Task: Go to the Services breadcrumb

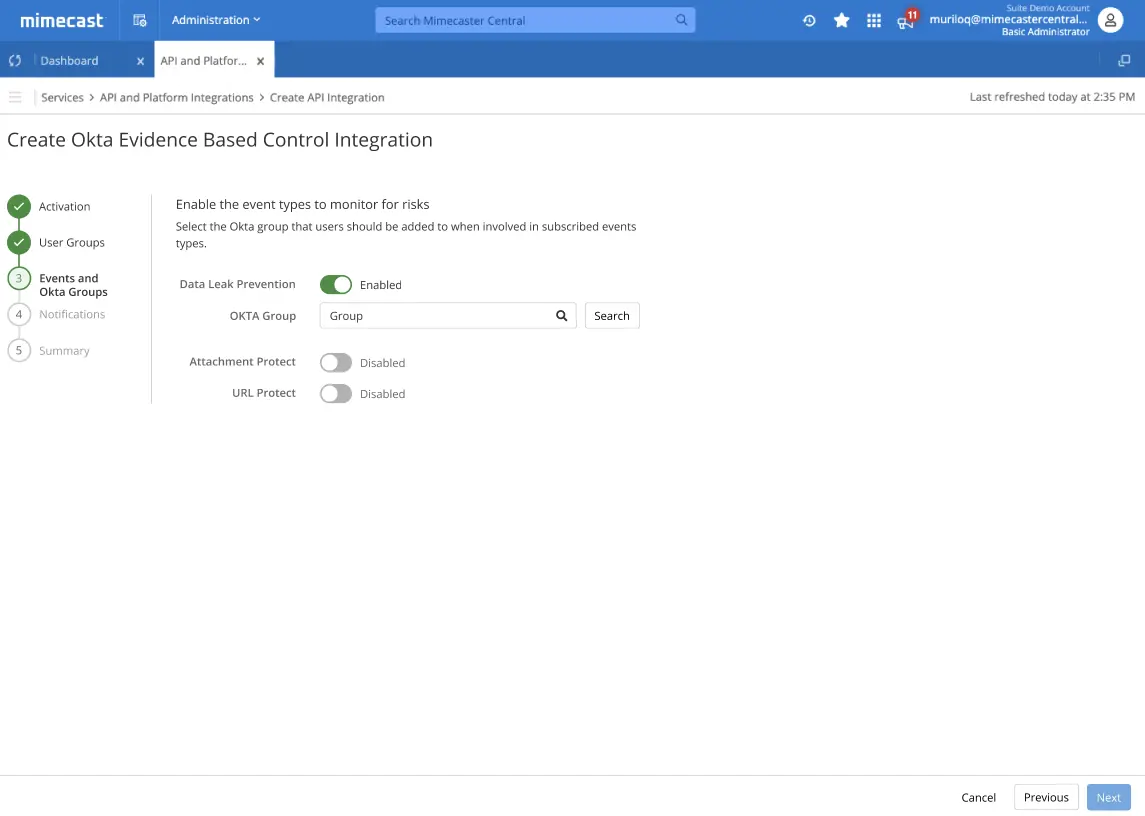Action: tap(62, 97)
